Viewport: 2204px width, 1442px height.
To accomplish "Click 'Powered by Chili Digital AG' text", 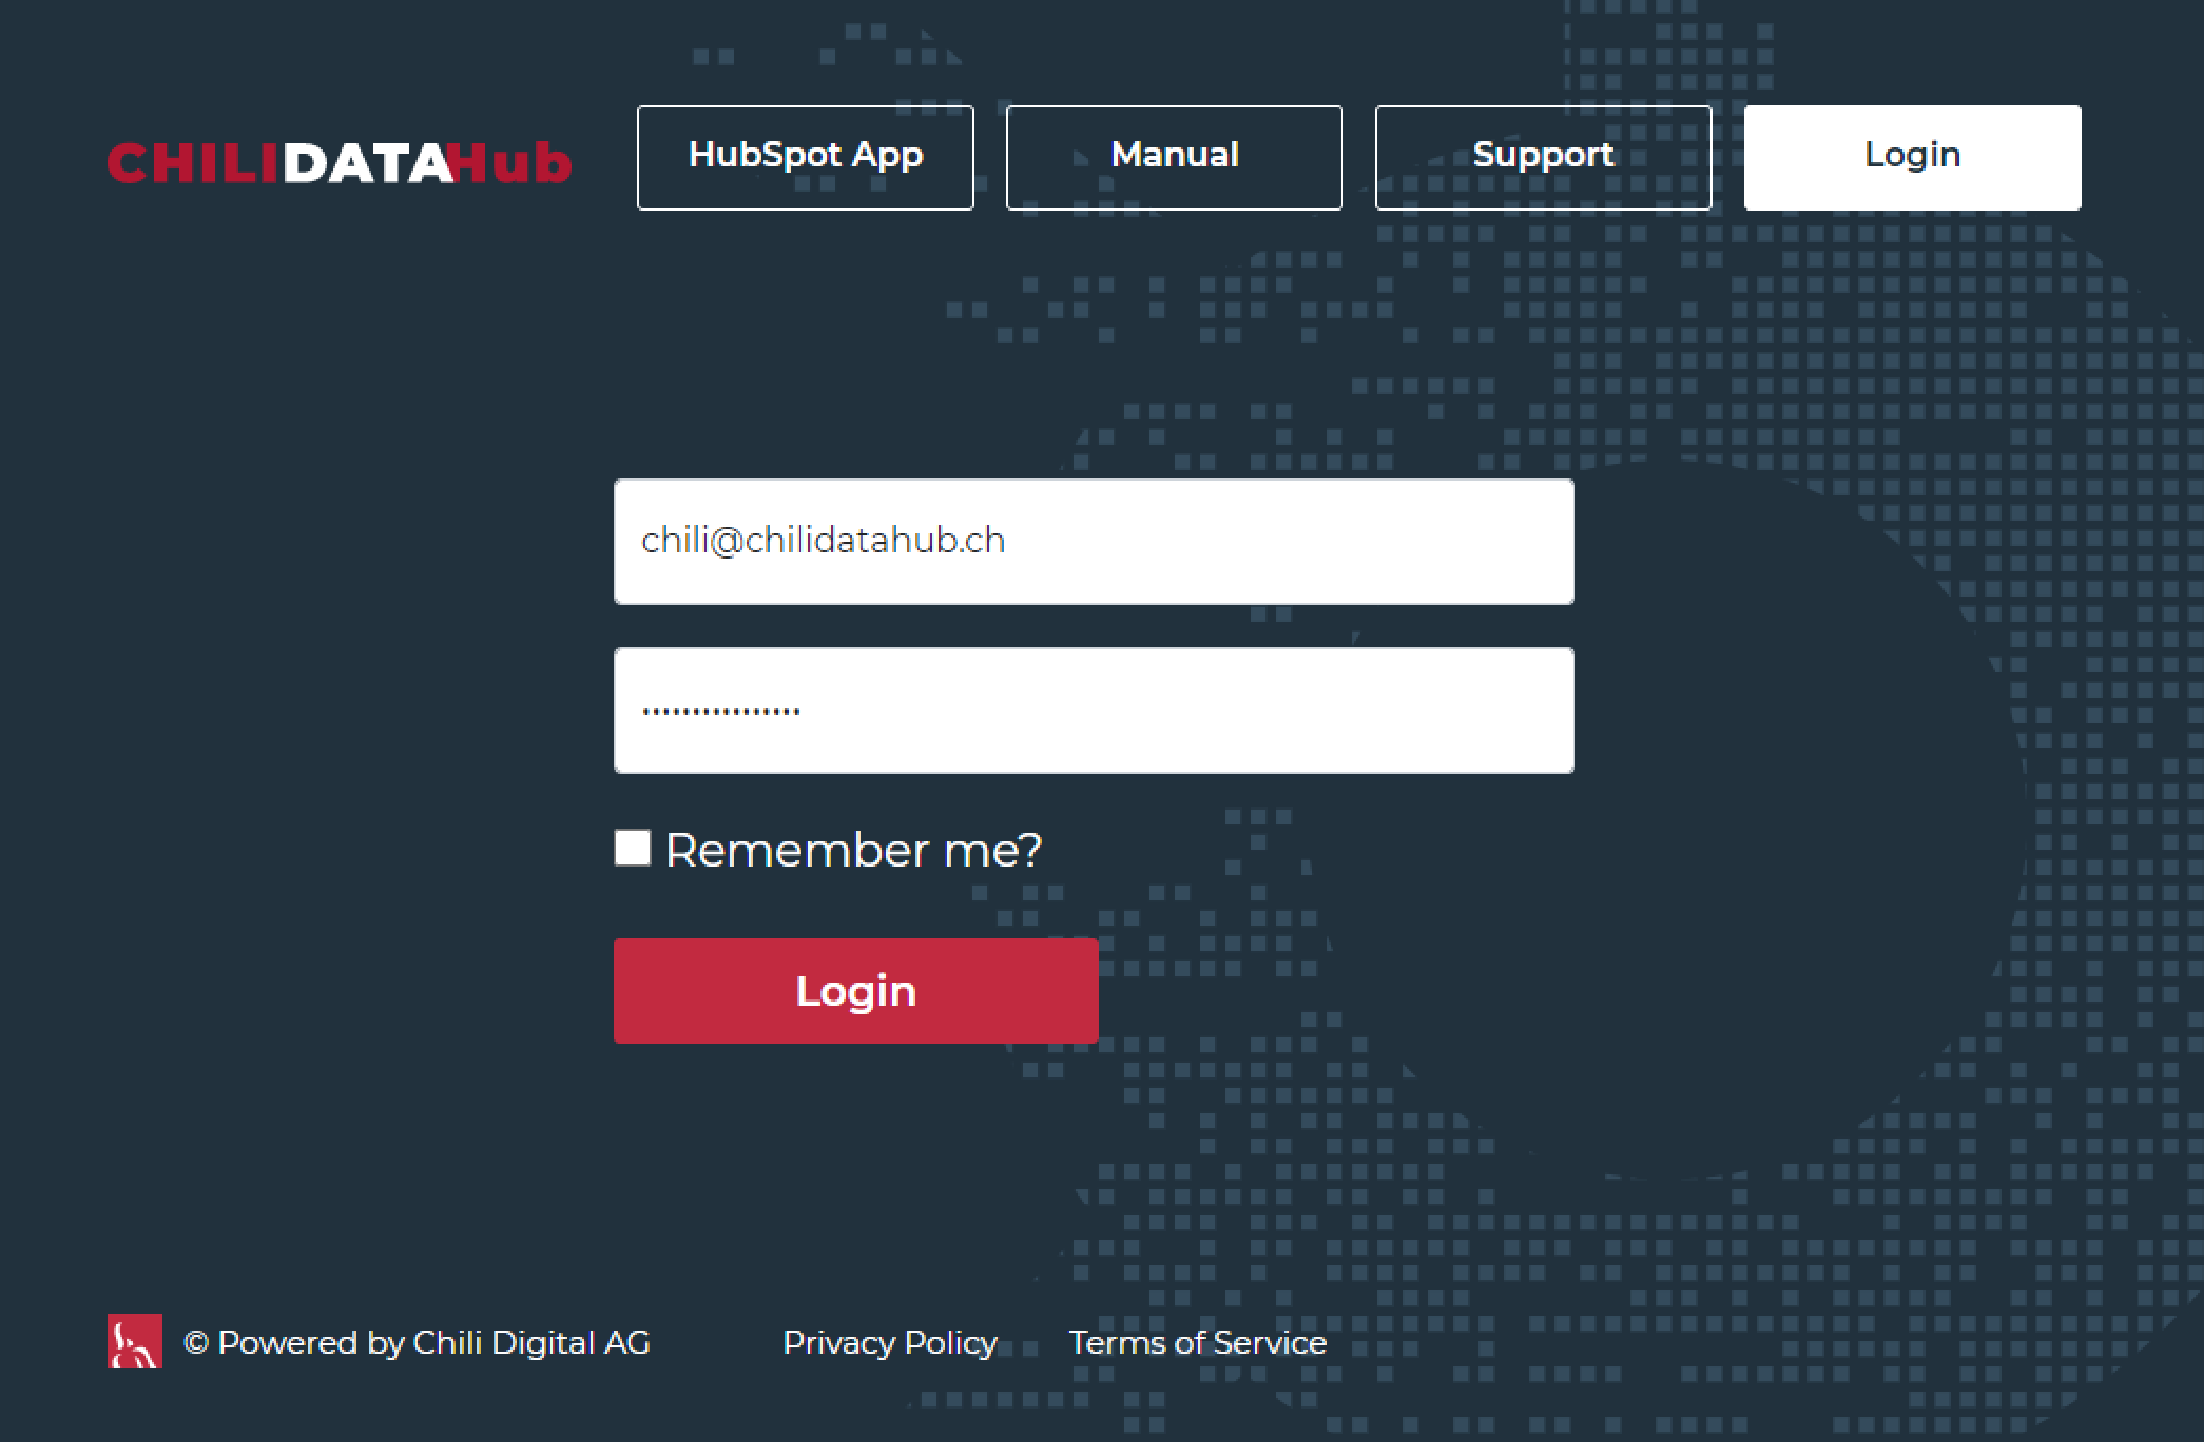I will (417, 1343).
